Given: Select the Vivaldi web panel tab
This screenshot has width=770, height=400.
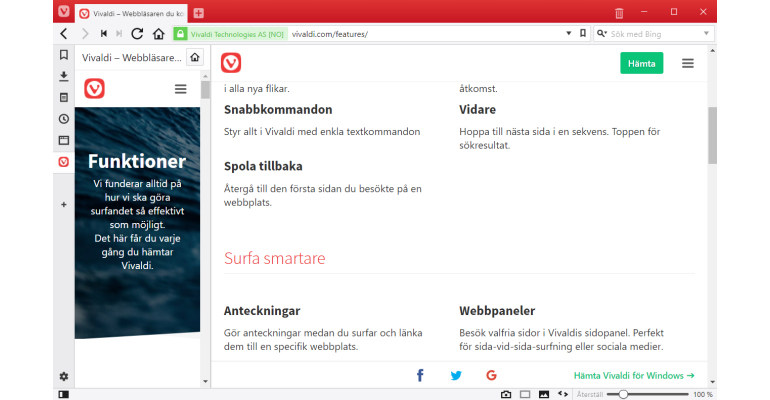Looking at the screenshot, I should click(x=64, y=162).
